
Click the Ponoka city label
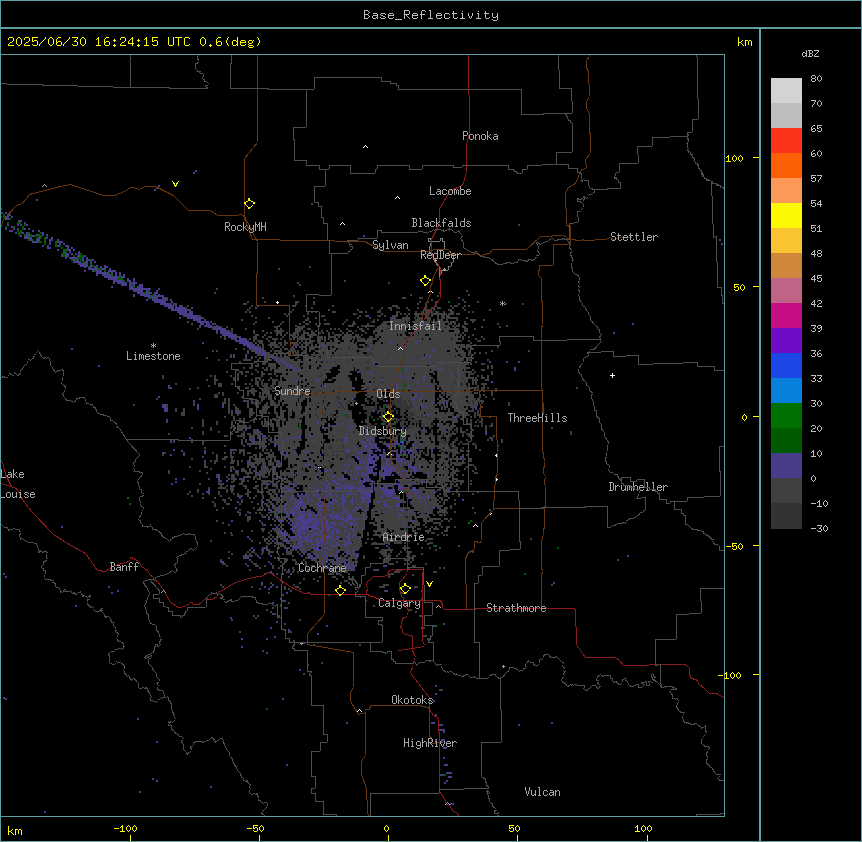click(x=480, y=136)
